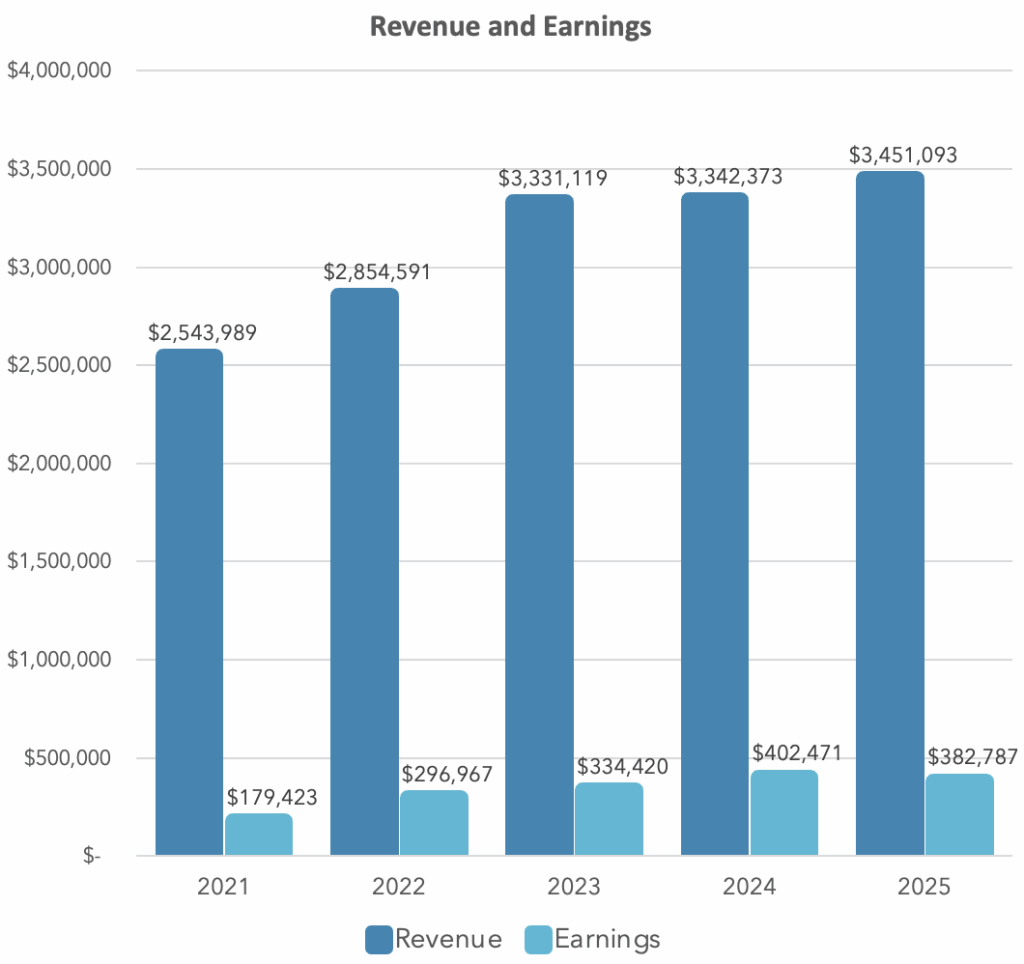Click the 2021 Earnings bar
Image resolution: width=1024 pixels, height=964 pixels.
click(259, 835)
